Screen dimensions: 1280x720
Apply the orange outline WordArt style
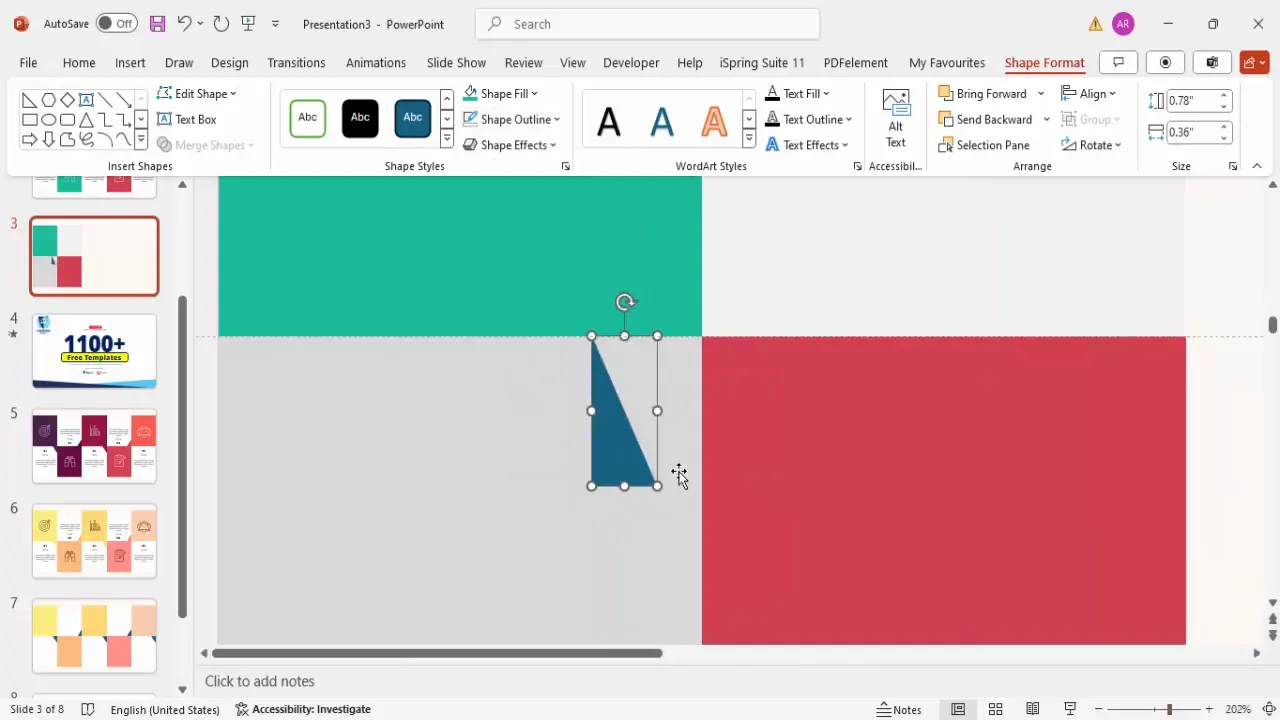point(714,122)
